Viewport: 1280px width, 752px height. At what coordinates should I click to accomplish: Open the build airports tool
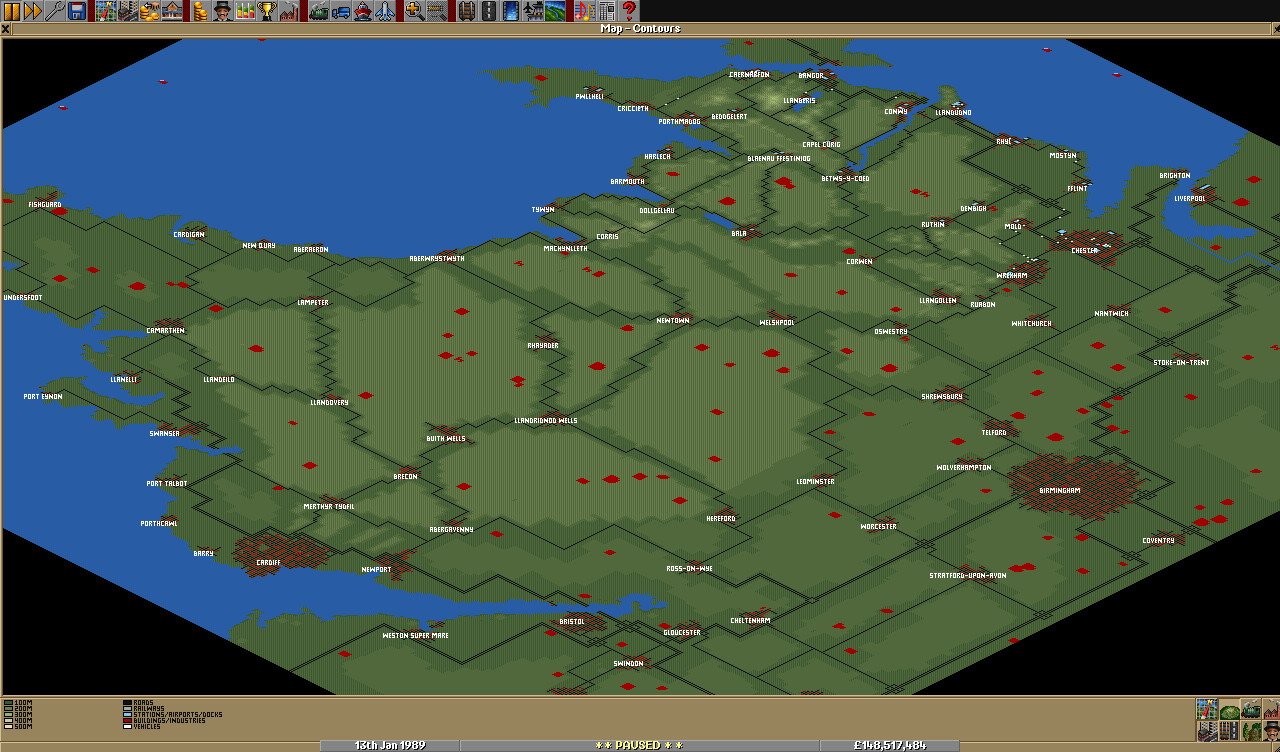pyautogui.click(x=532, y=11)
